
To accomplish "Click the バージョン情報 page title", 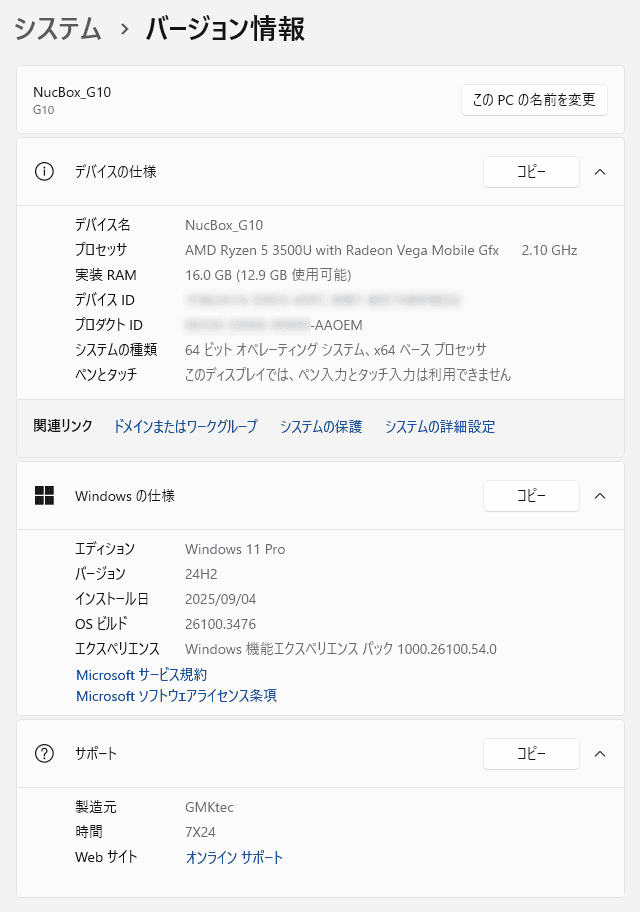I will tap(225, 29).
